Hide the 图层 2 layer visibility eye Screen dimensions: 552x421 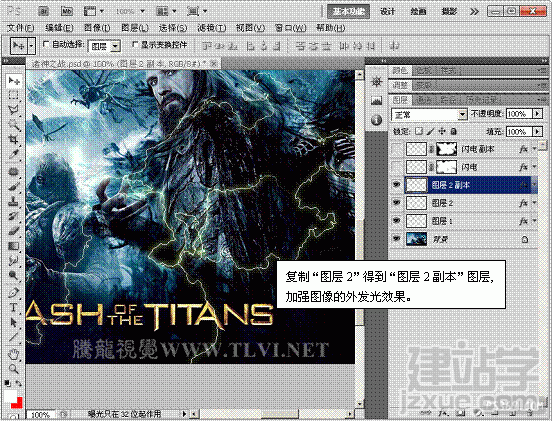tap(396, 203)
